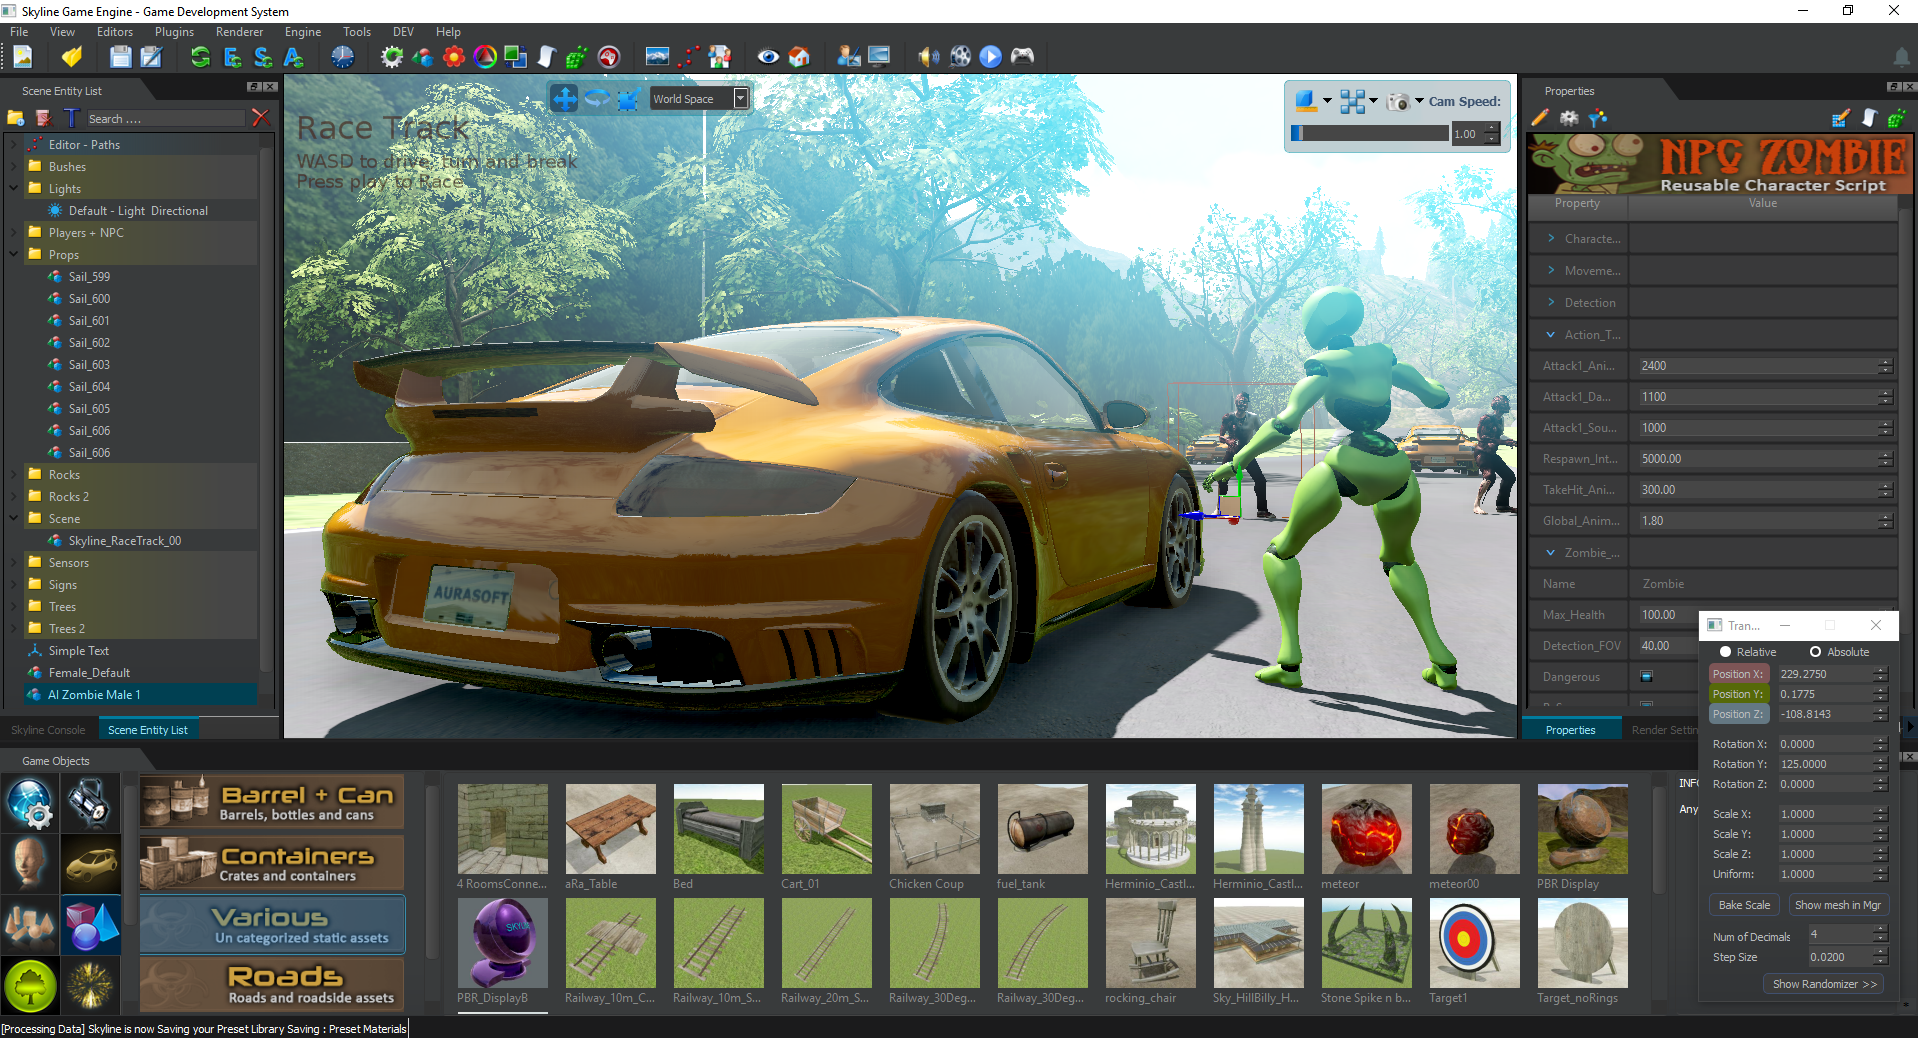Select the Absolute radio button in Transform window
Viewport: 1918px width, 1038px height.
[x=1814, y=651]
